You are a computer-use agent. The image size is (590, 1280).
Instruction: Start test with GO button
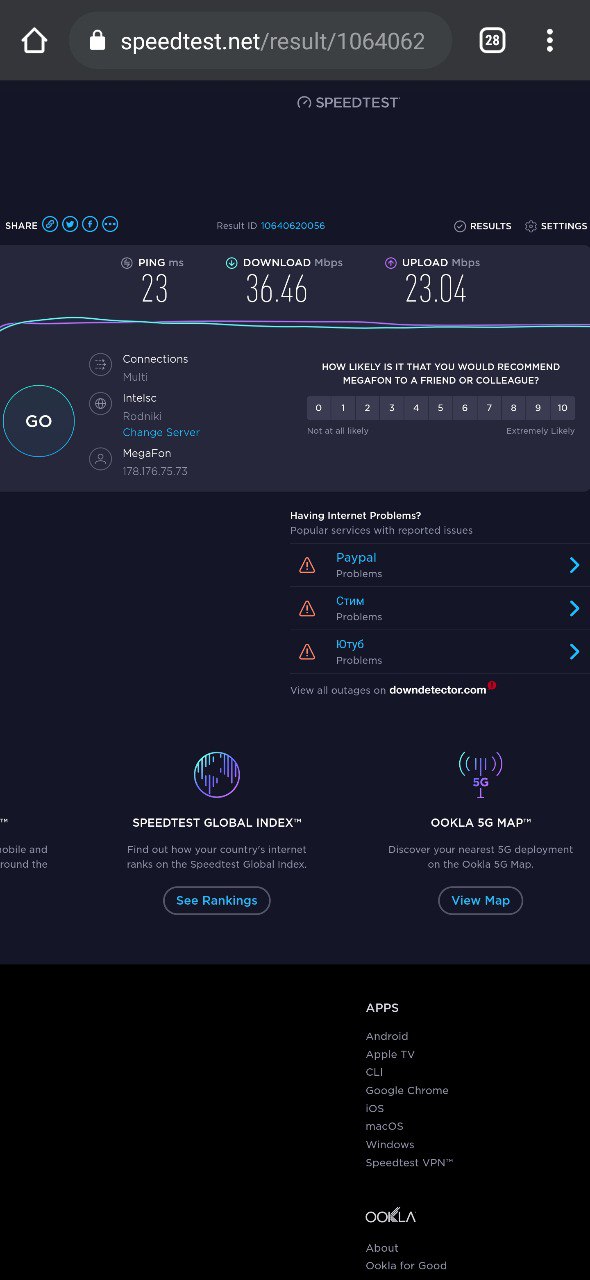tap(38, 421)
